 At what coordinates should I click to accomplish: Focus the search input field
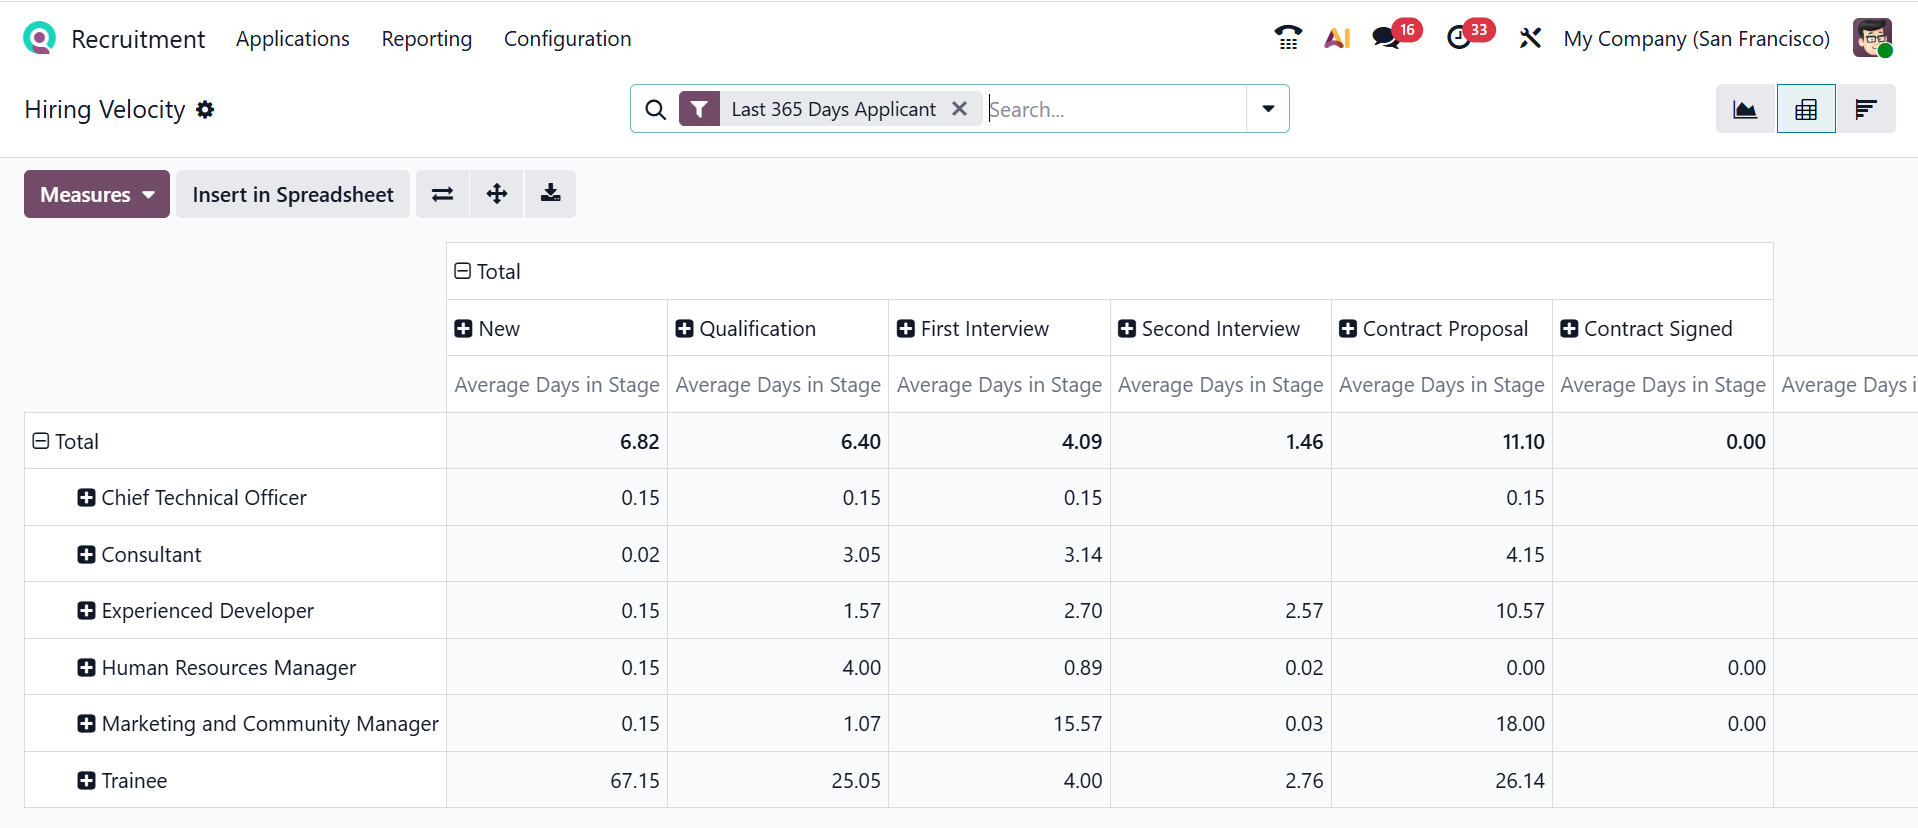pos(1114,109)
